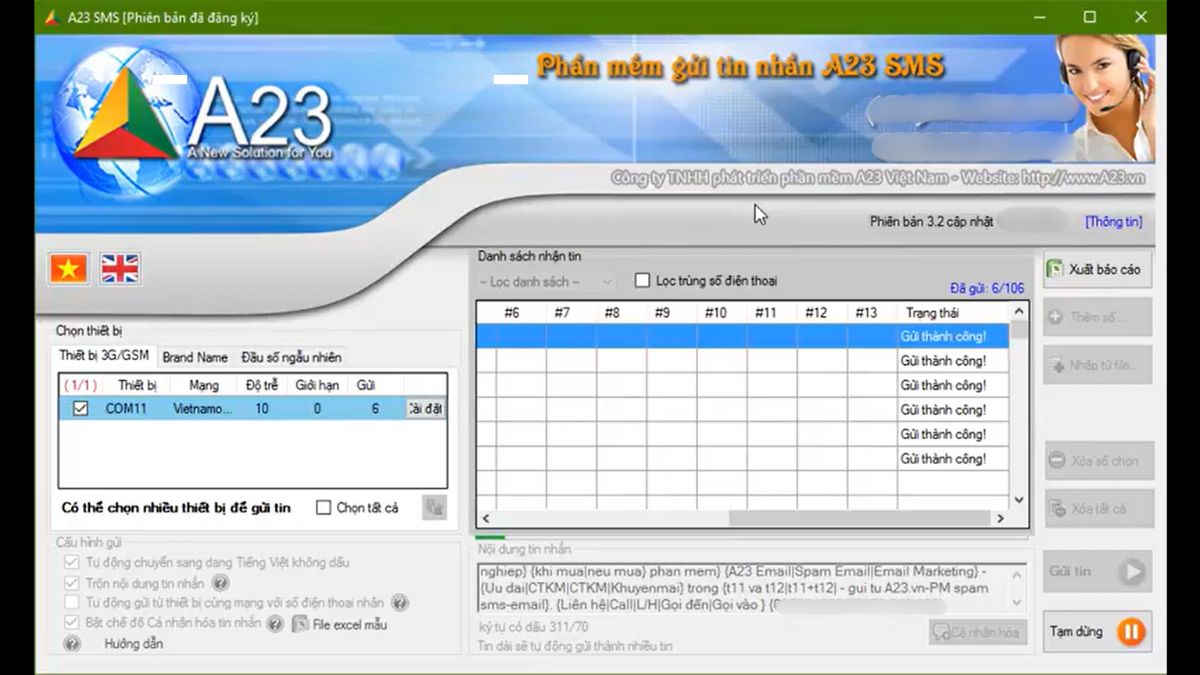1200x675 pixels.
Task: Click the Xóa tất cả button
Action: pos(1097,509)
